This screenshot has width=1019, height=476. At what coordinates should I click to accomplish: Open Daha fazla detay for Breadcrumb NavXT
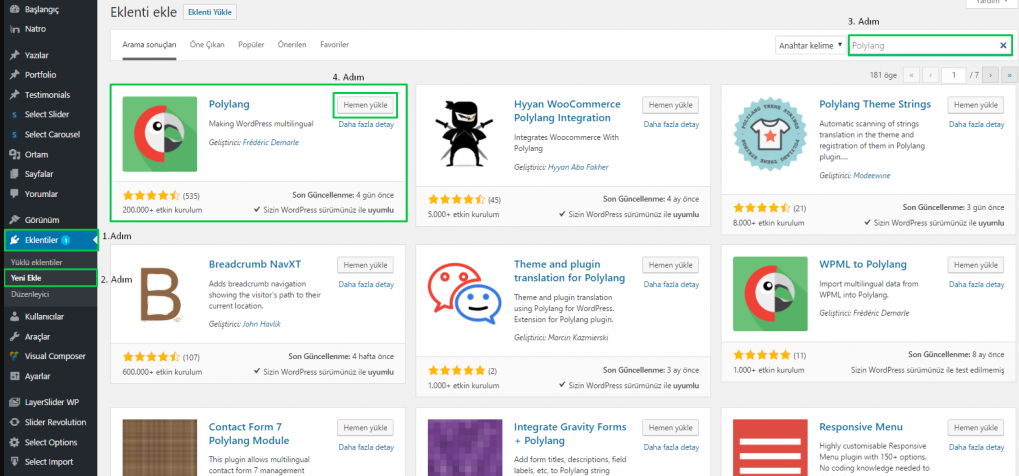(x=366, y=284)
